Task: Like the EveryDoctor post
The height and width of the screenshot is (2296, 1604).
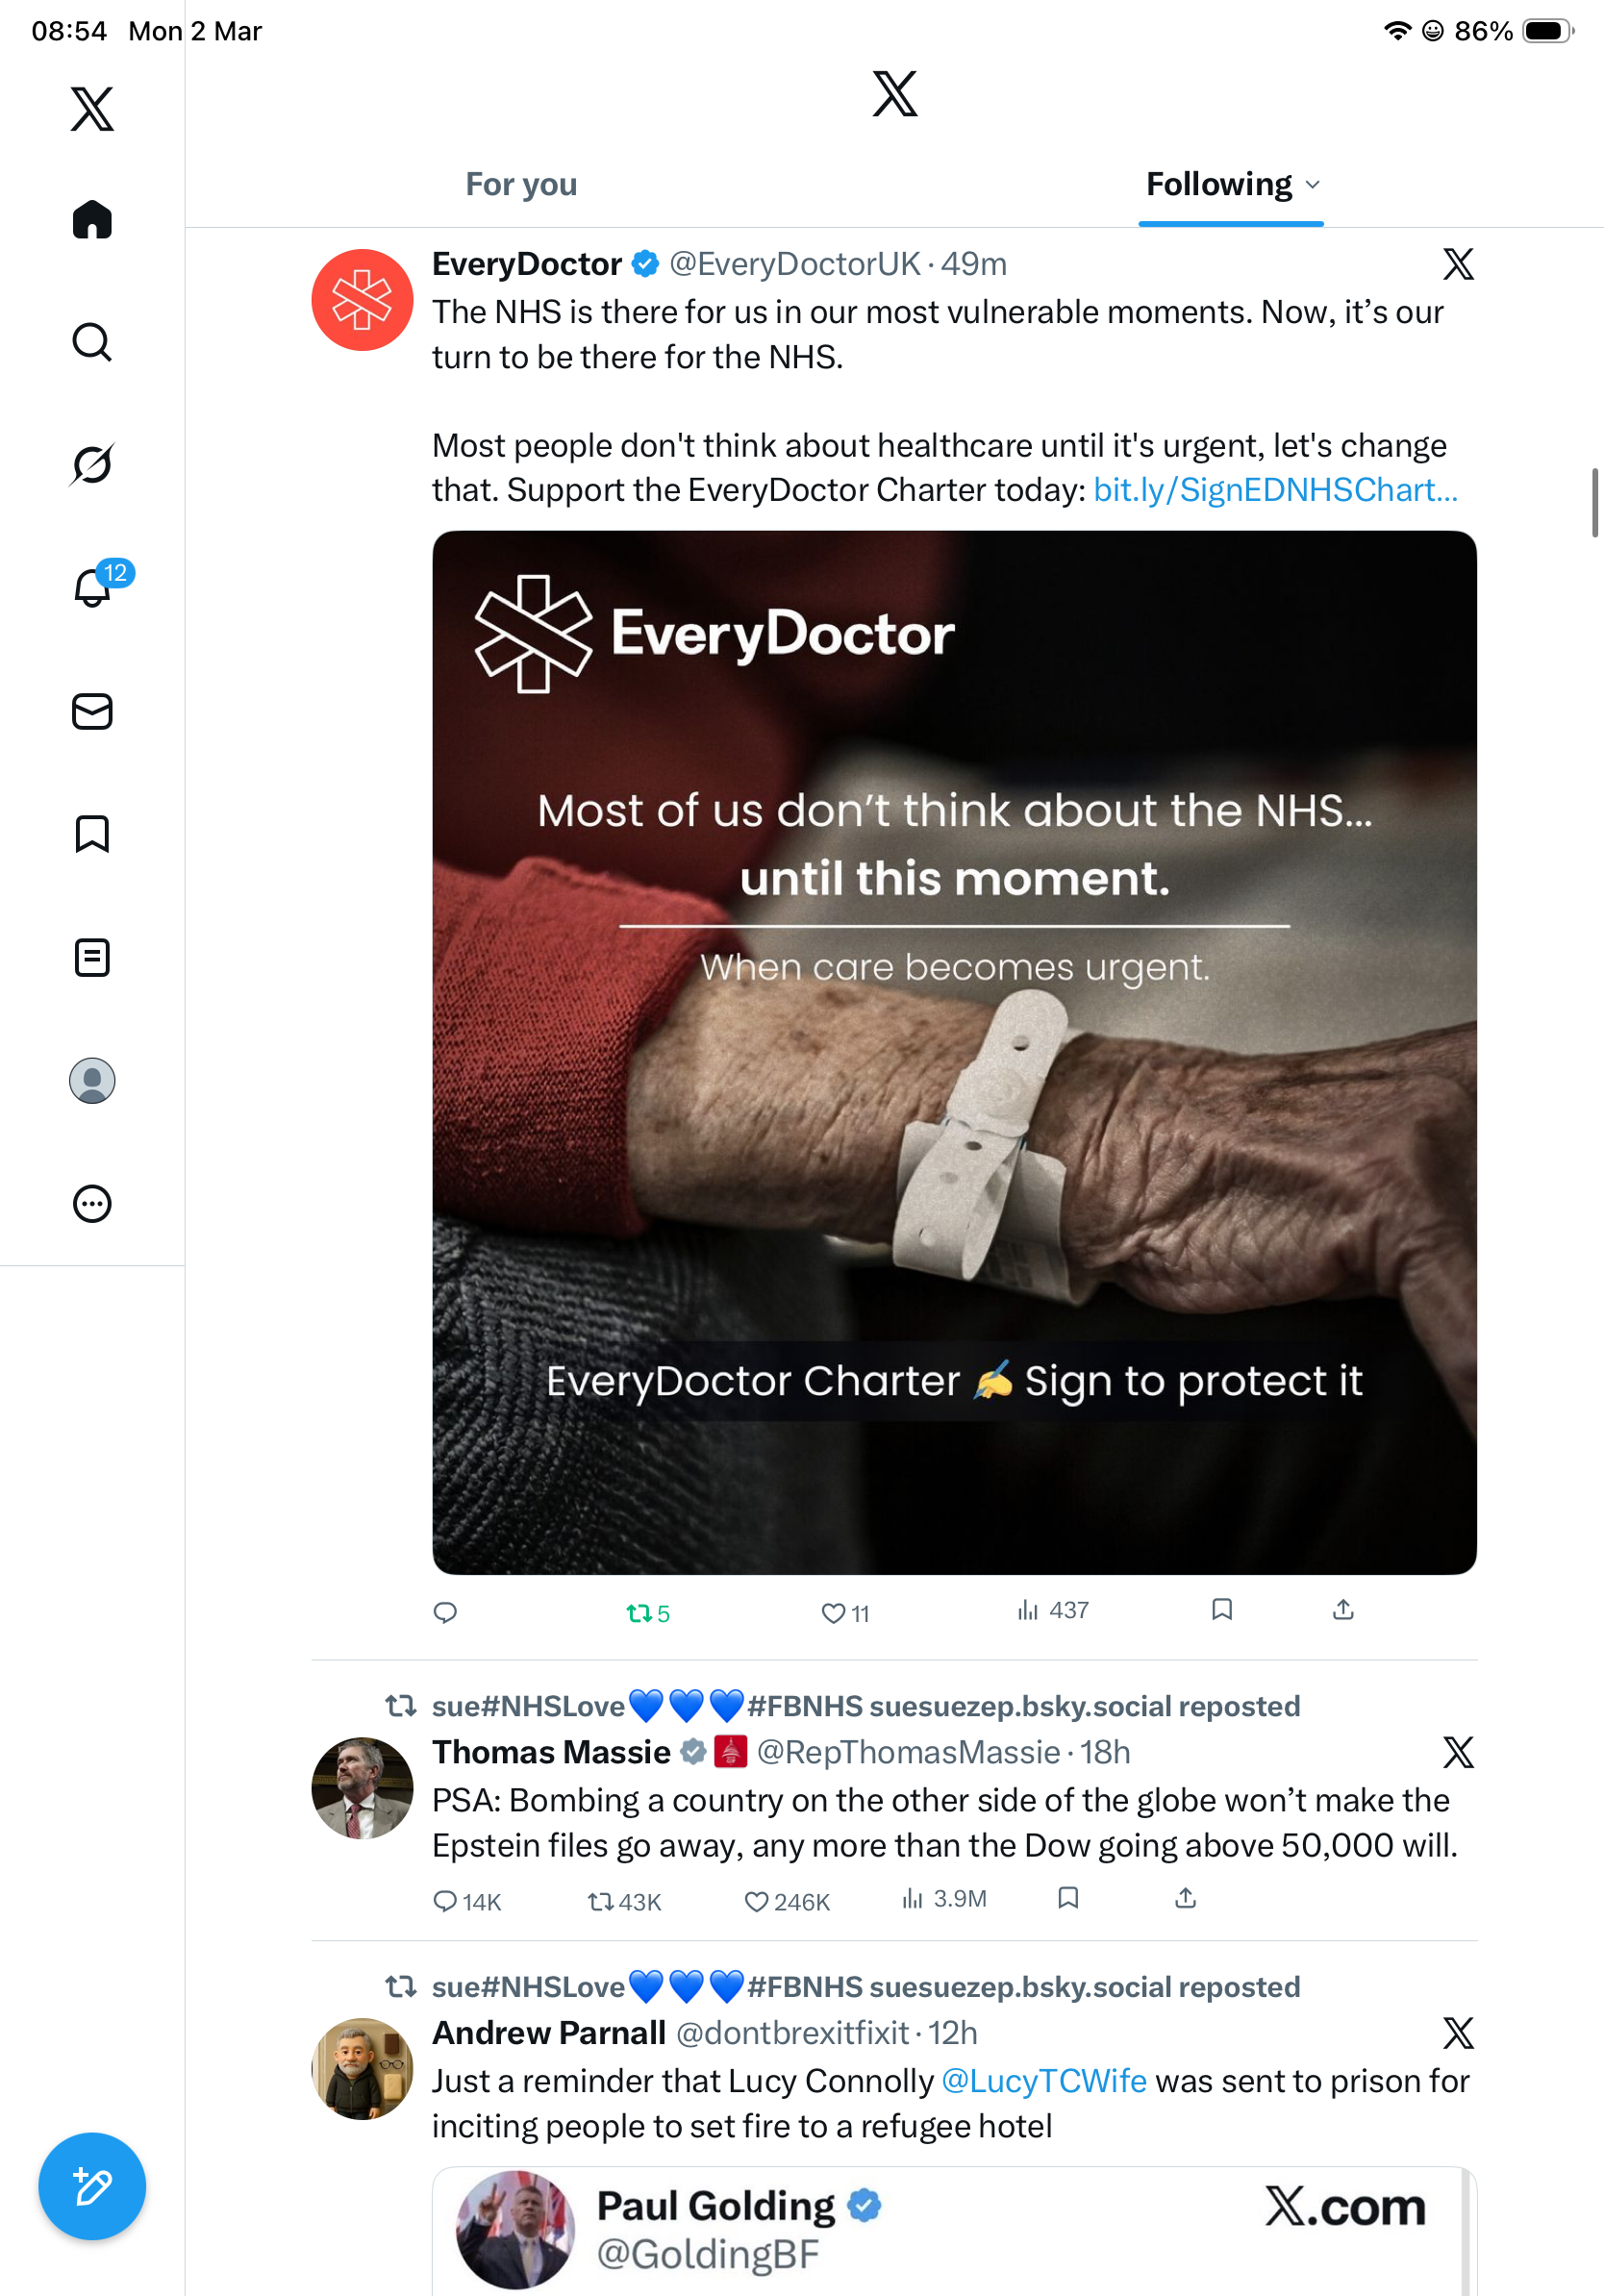Action: click(845, 1612)
